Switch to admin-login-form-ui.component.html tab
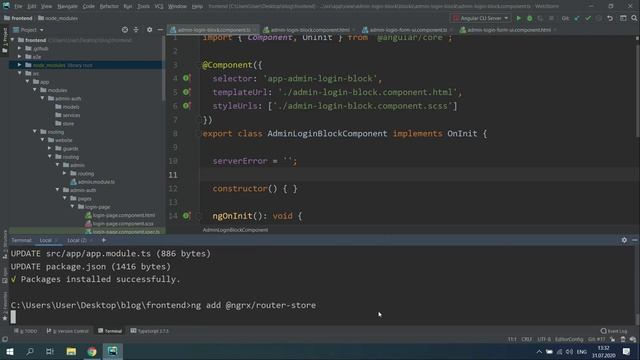This screenshot has width=640, height=360. click(508, 30)
